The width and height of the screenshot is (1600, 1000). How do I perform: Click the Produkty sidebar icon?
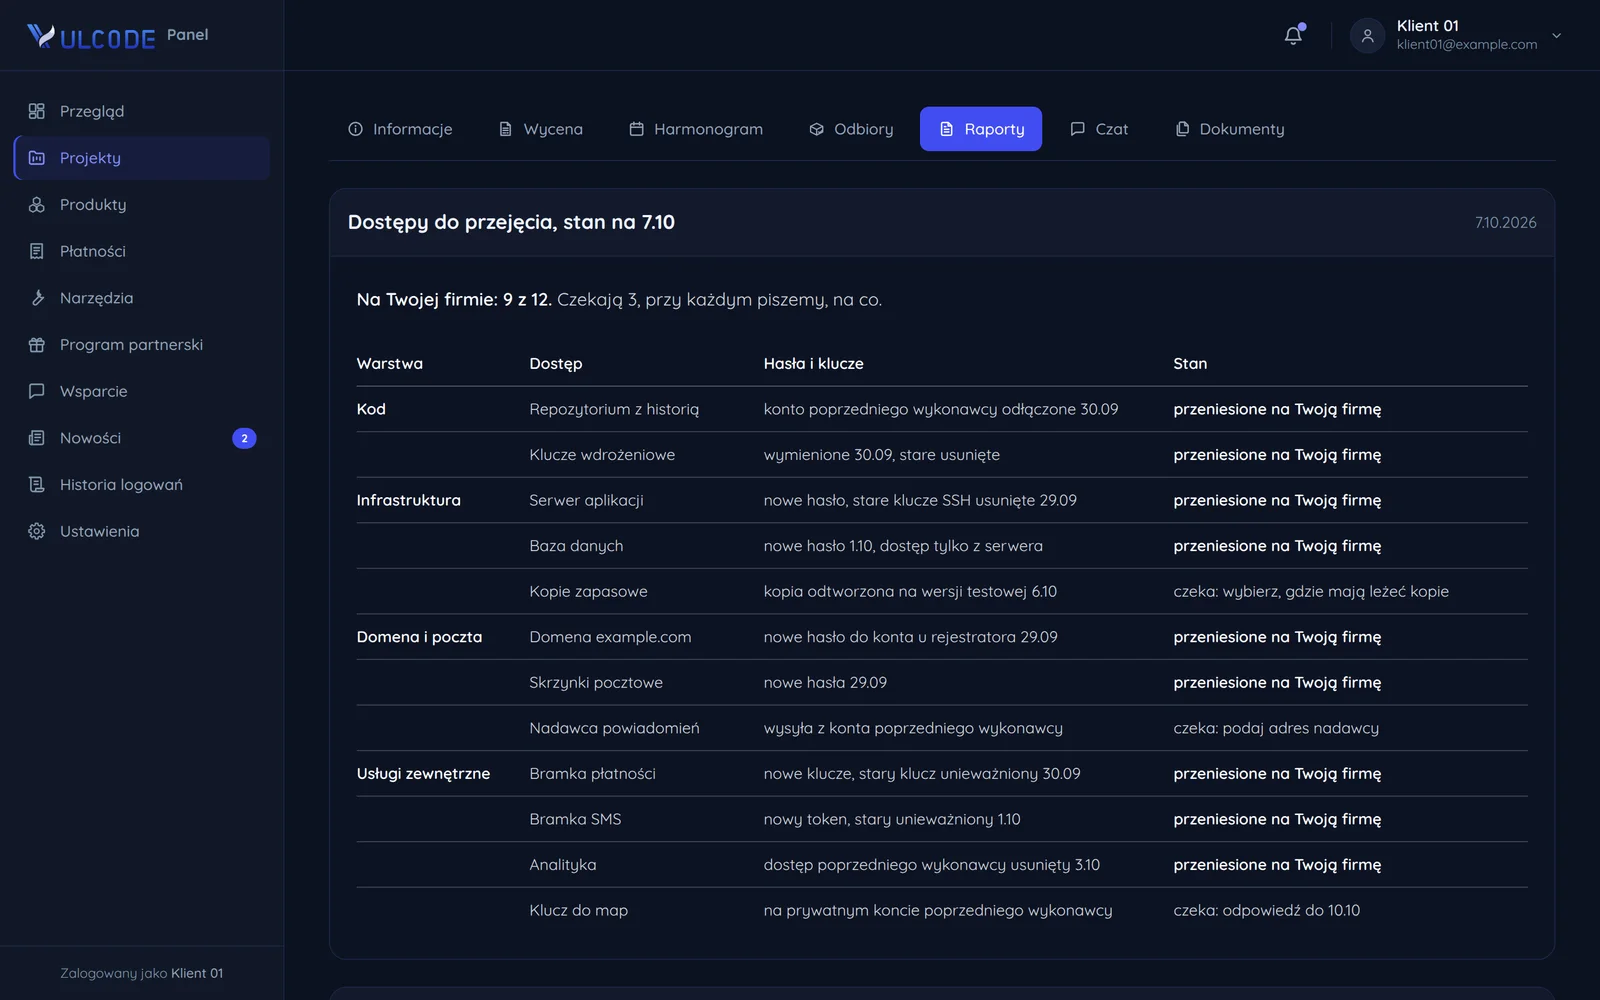point(37,205)
